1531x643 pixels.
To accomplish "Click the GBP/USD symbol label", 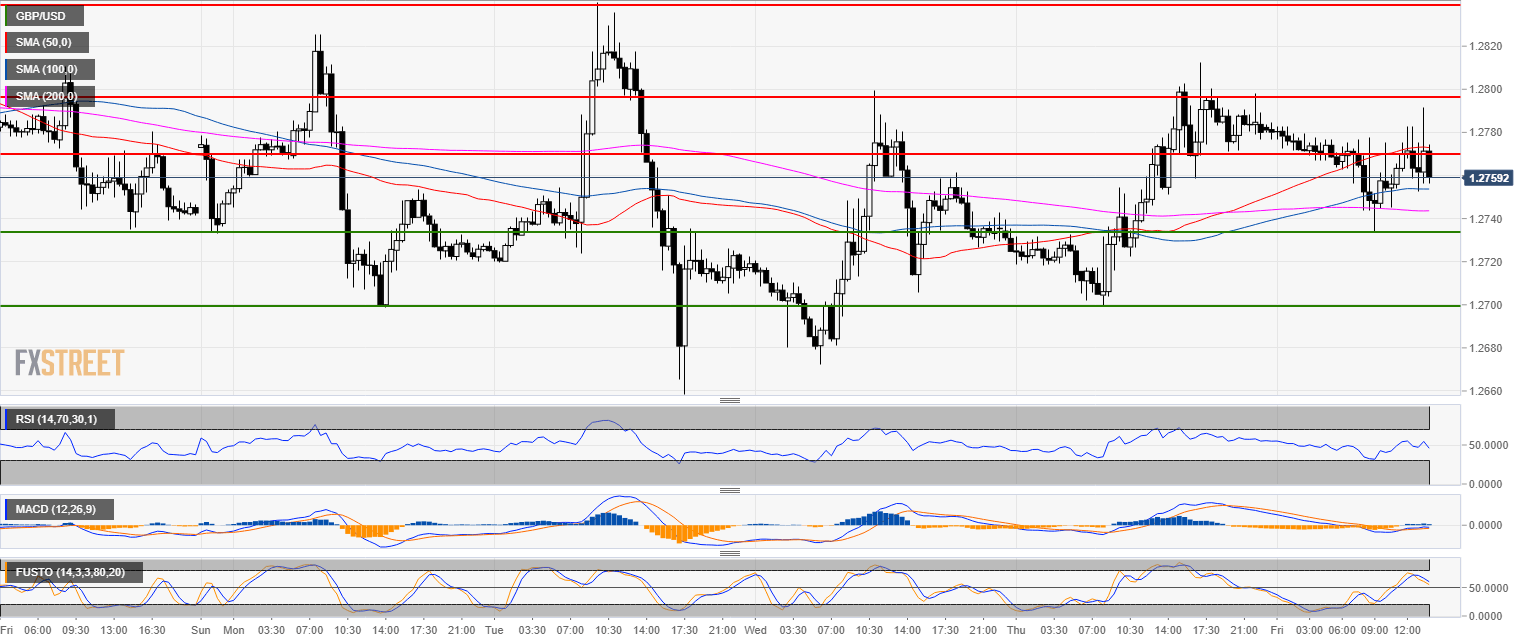I will pyautogui.click(x=43, y=17).
